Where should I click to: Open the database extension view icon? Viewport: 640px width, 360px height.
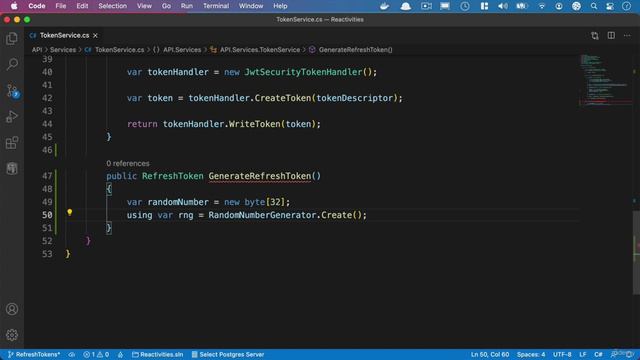pyautogui.click(x=12, y=168)
